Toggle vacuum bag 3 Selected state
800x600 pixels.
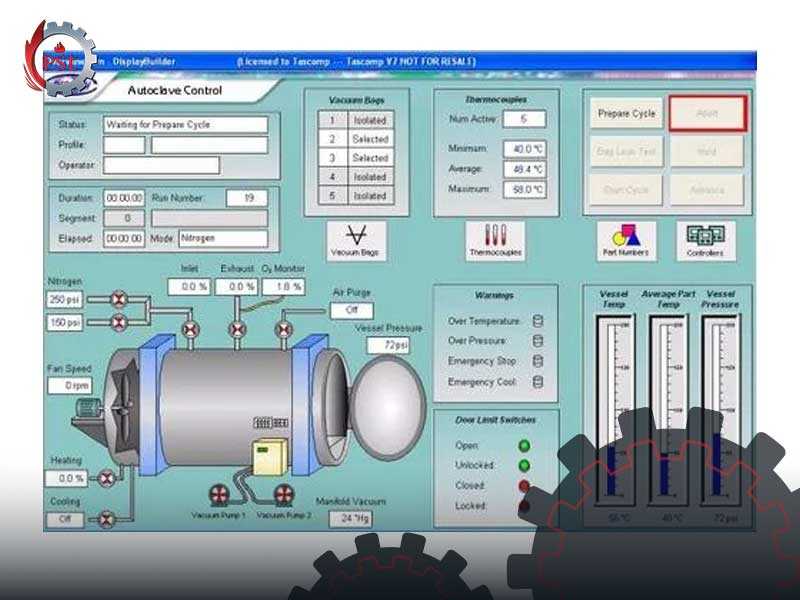coord(369,158)
